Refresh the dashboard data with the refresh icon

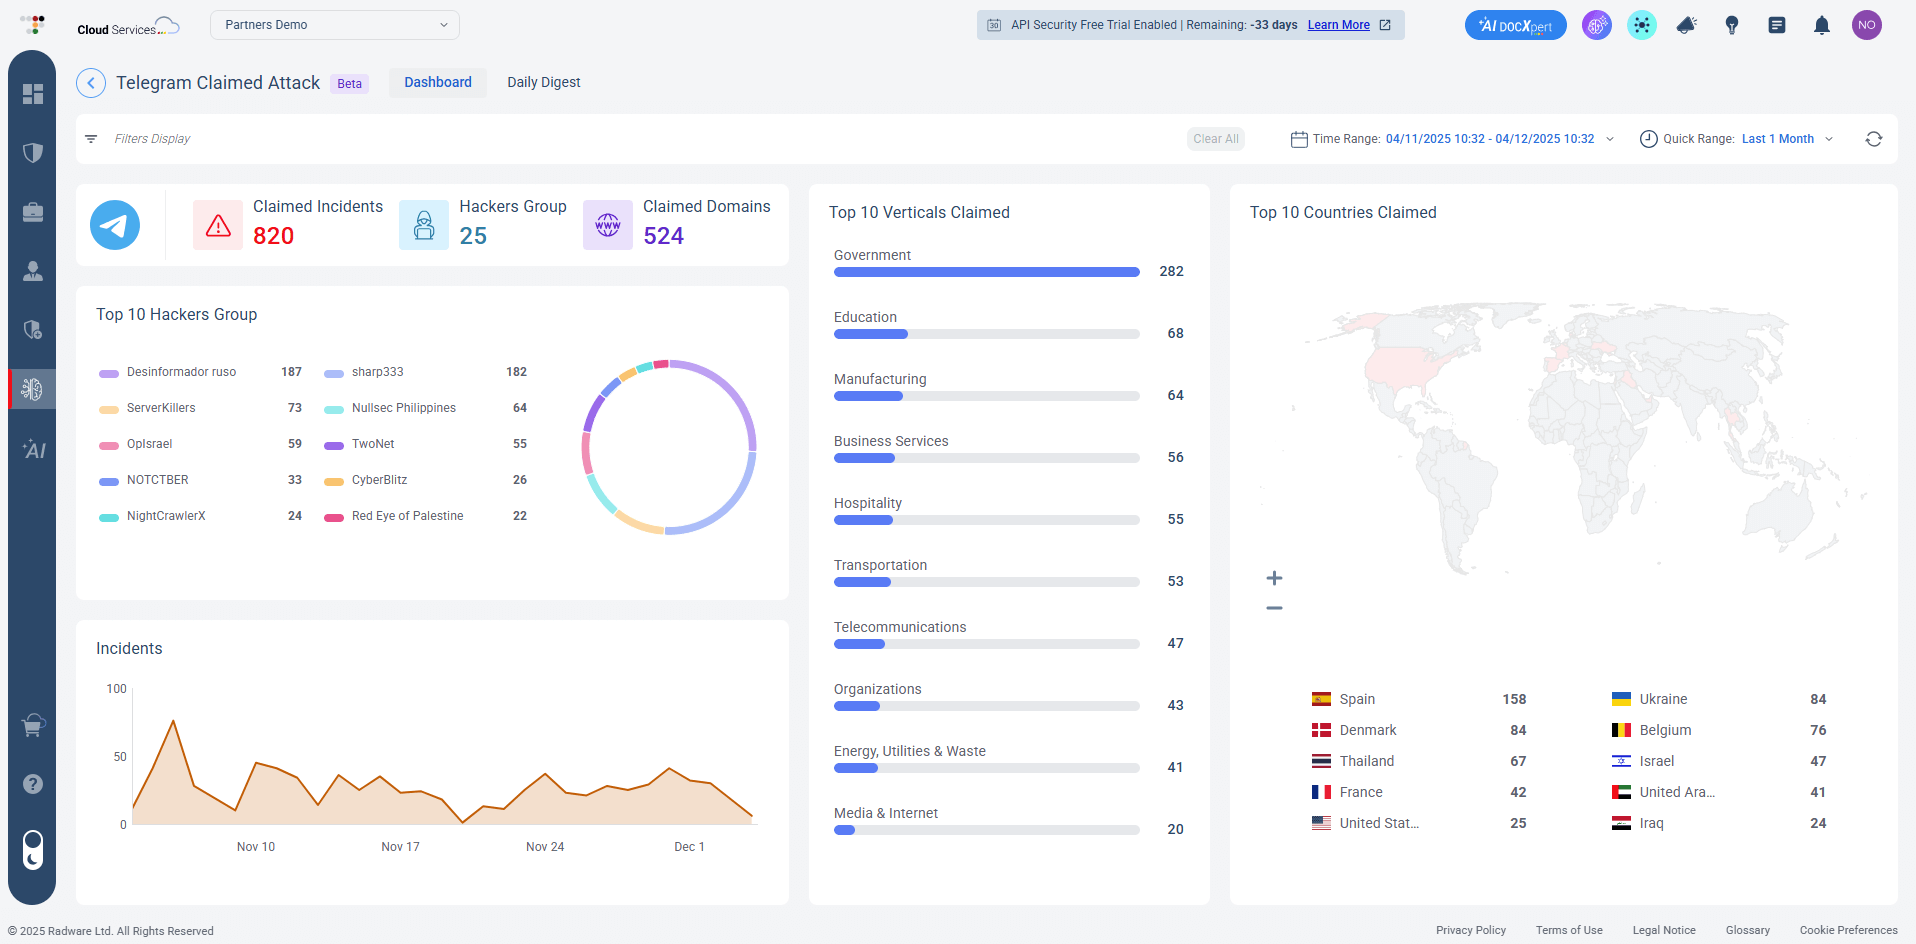point(1875,139)
